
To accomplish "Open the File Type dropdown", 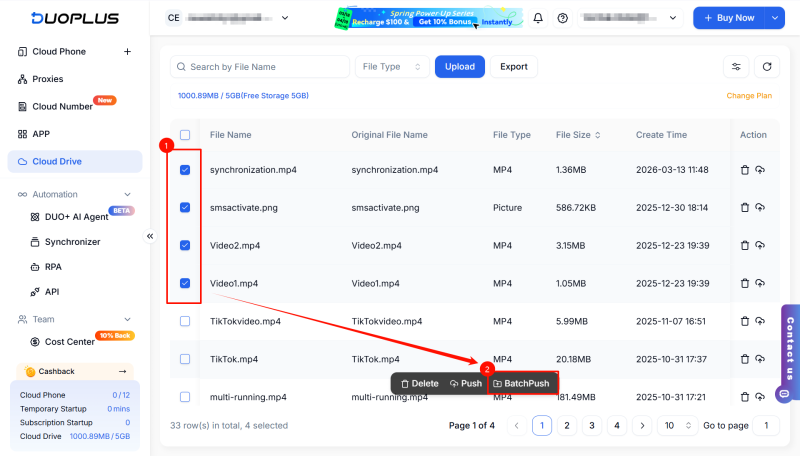I will pyautogui.click(x=390, y=67).
